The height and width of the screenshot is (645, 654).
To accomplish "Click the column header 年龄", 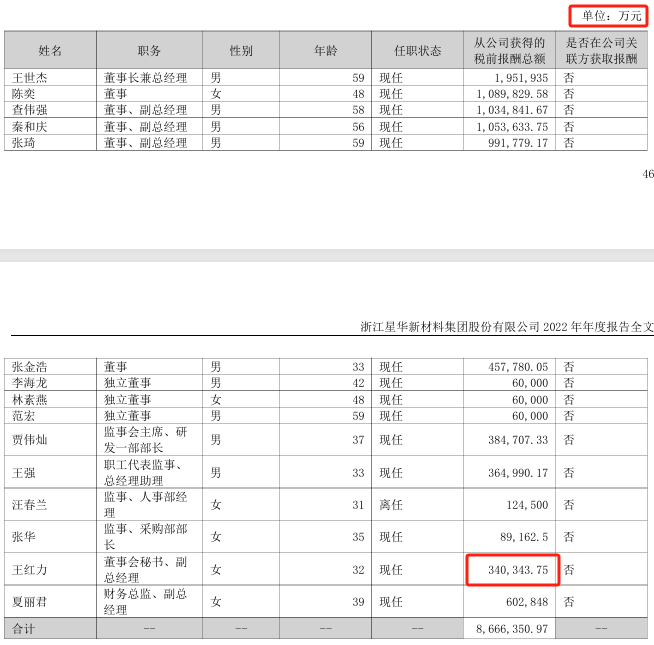I will click(325, 50).
